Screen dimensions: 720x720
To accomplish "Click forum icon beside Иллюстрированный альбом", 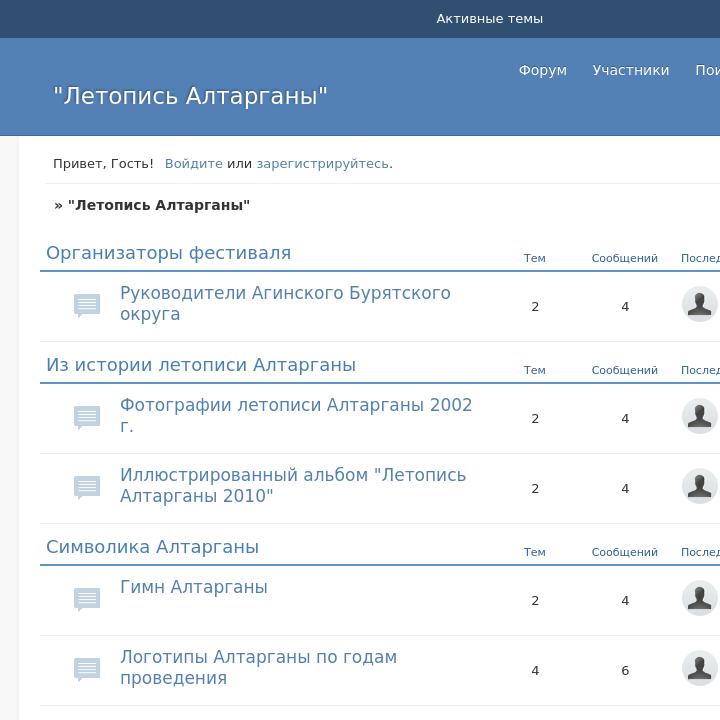I will coord(87,488).
